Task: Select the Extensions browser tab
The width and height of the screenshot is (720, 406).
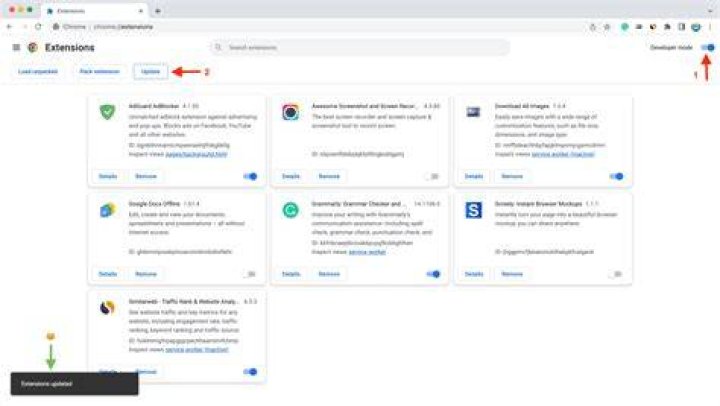Action: pos(94,11)
